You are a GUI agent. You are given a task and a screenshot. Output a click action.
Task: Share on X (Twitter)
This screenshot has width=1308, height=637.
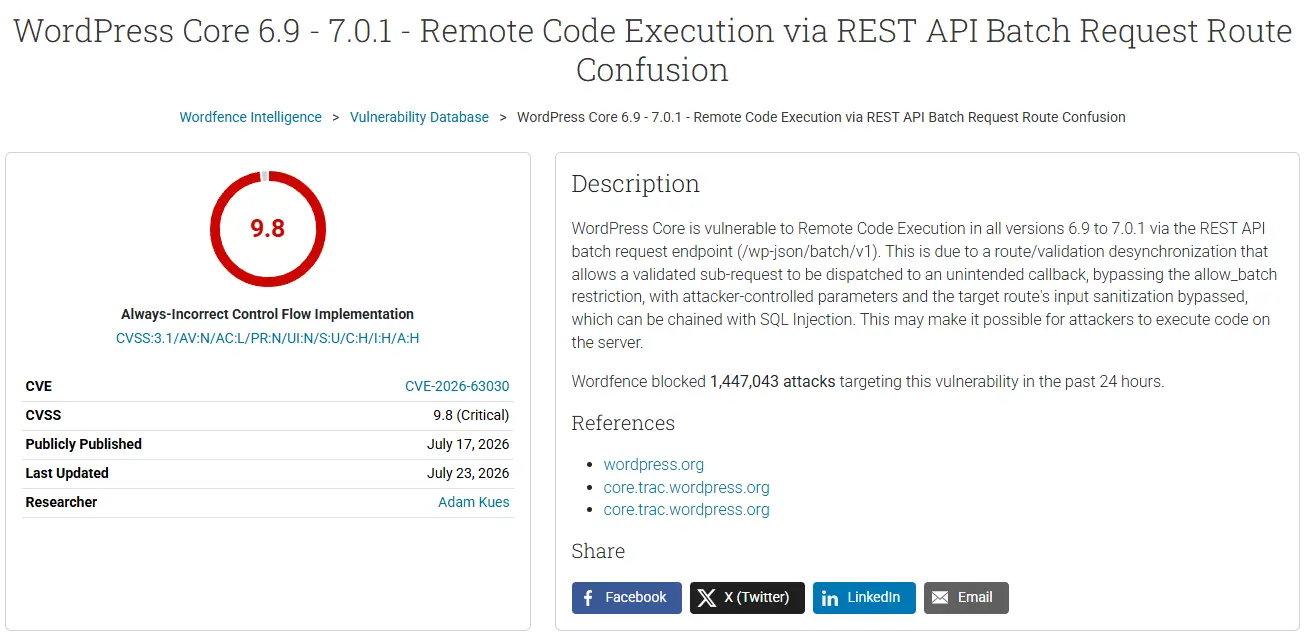747,598
